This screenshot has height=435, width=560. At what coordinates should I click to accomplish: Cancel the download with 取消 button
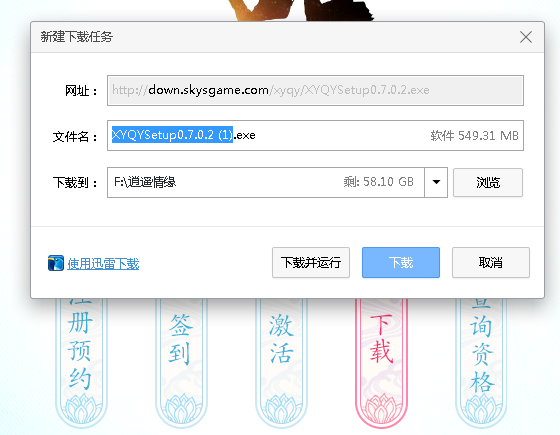[491, 262]
